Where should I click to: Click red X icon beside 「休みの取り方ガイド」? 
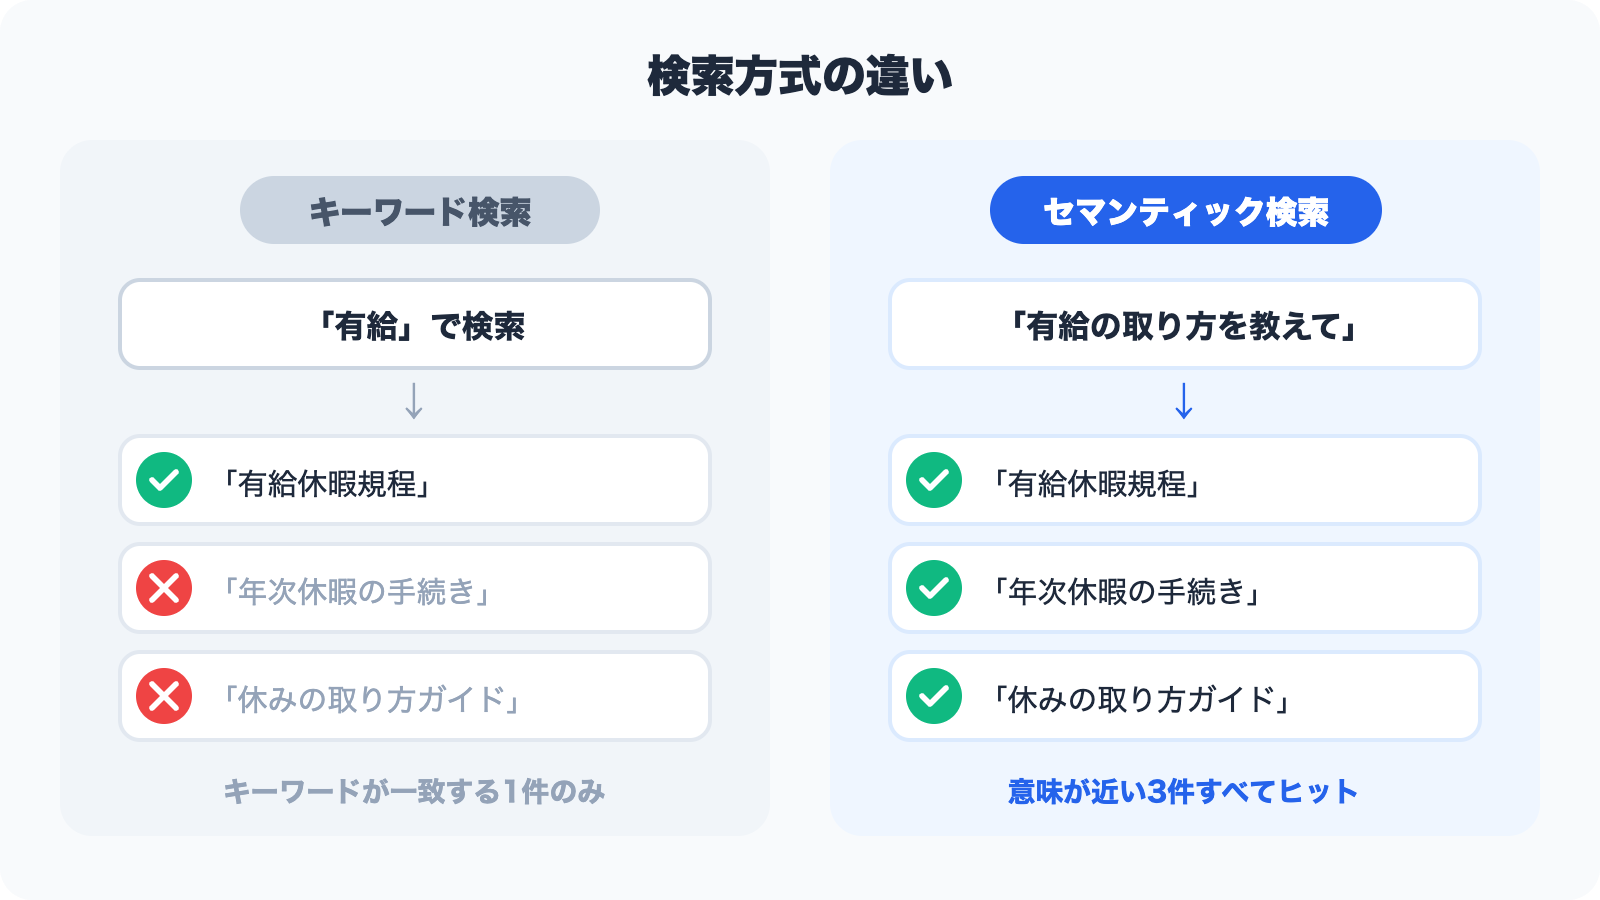click(164, 696)
